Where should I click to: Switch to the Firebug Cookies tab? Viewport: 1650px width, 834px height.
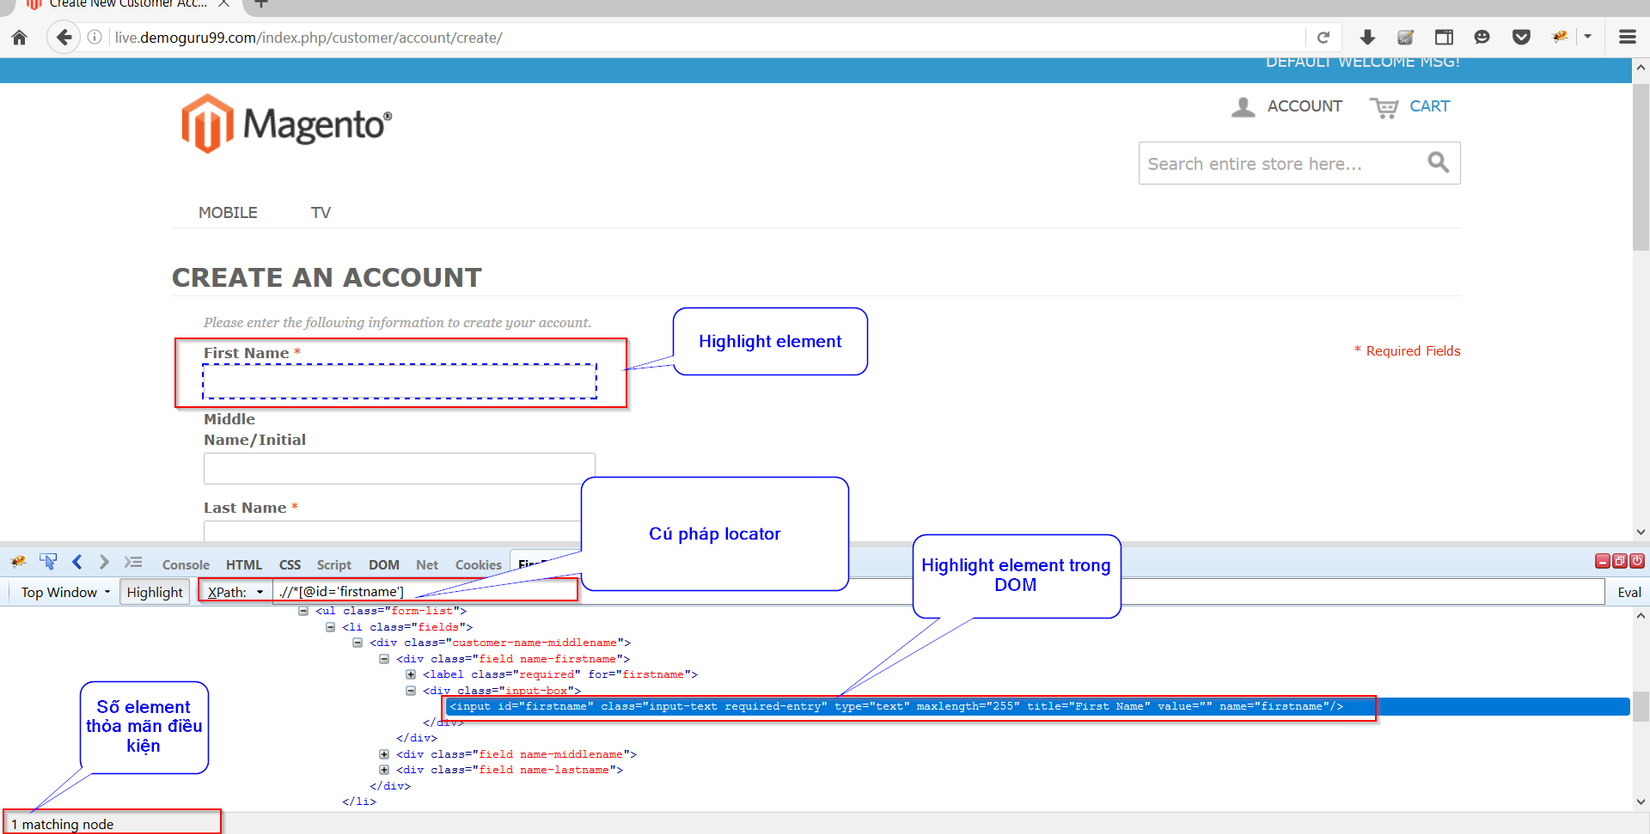(478, 565)
